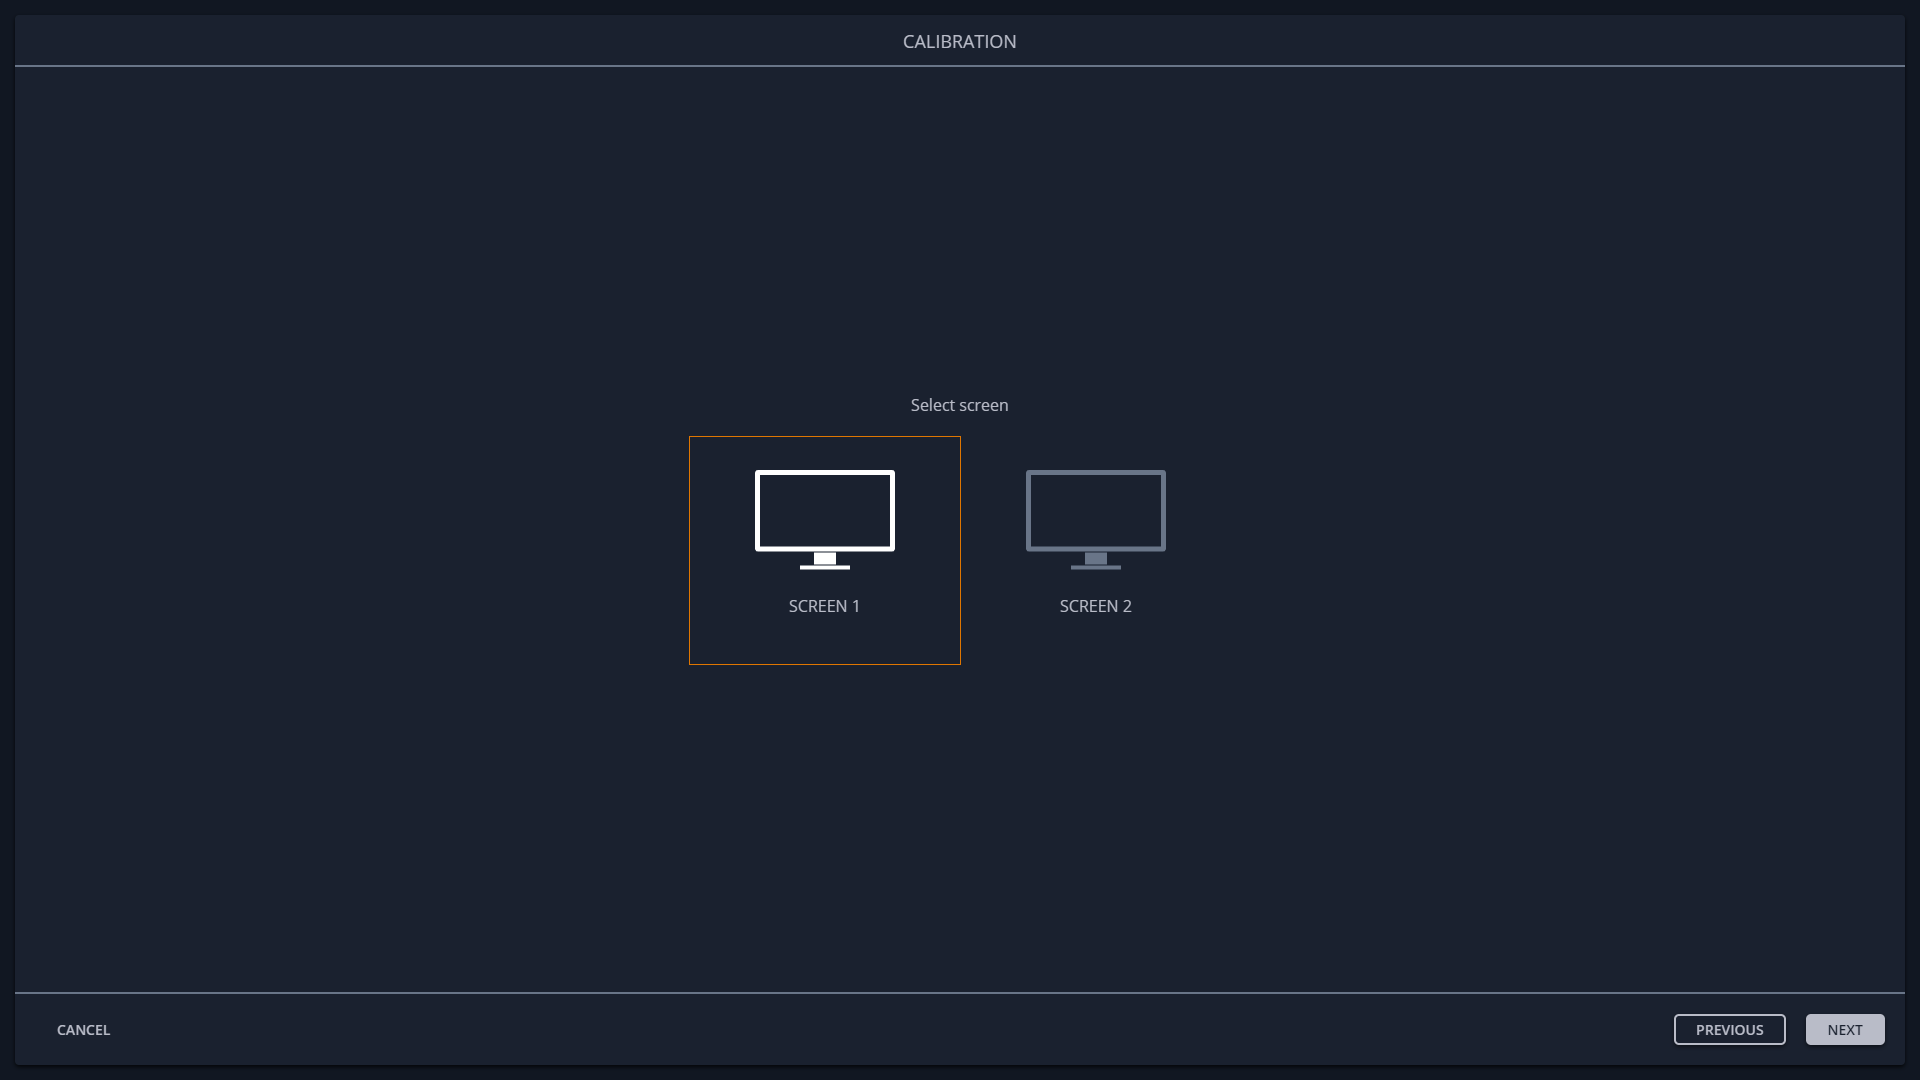Viewport: 1920px width, 1080px height.
Task: Cancel the calibration wizard
Action: pyautogui.click(x=83, y=1029)
